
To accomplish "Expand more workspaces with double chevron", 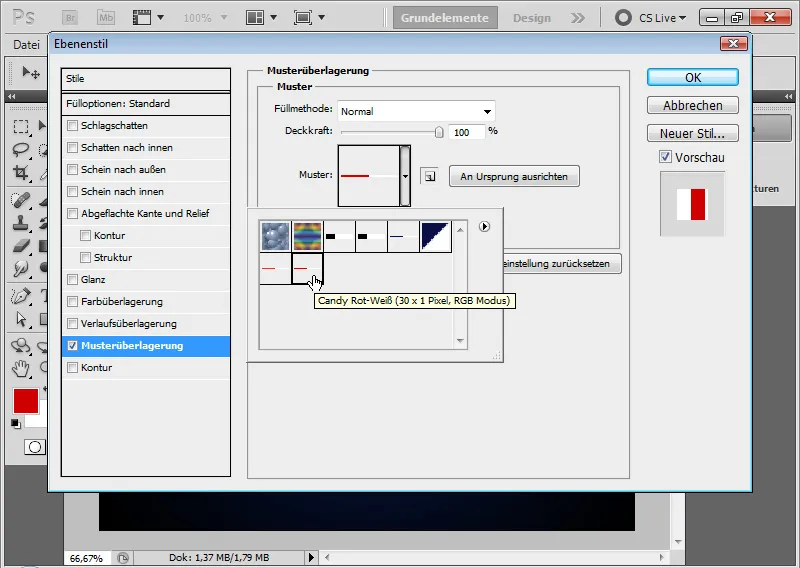I will 578,18.
